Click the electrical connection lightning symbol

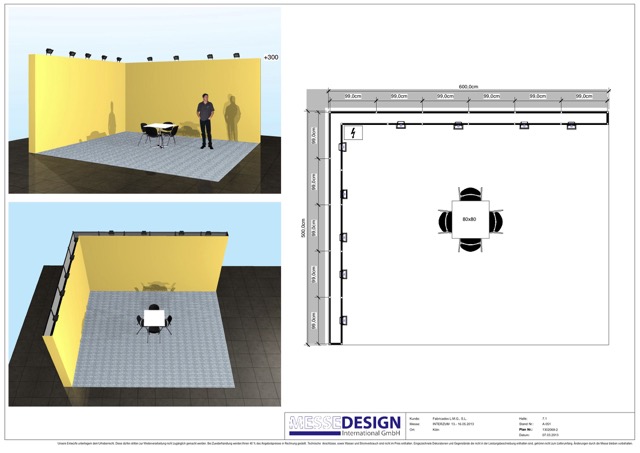(354, 132)
